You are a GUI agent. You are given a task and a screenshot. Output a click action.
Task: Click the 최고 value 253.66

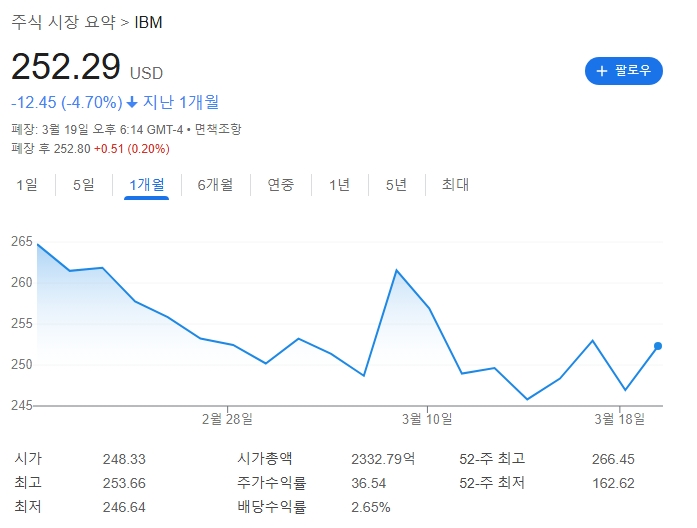click(x=124, y=483)
